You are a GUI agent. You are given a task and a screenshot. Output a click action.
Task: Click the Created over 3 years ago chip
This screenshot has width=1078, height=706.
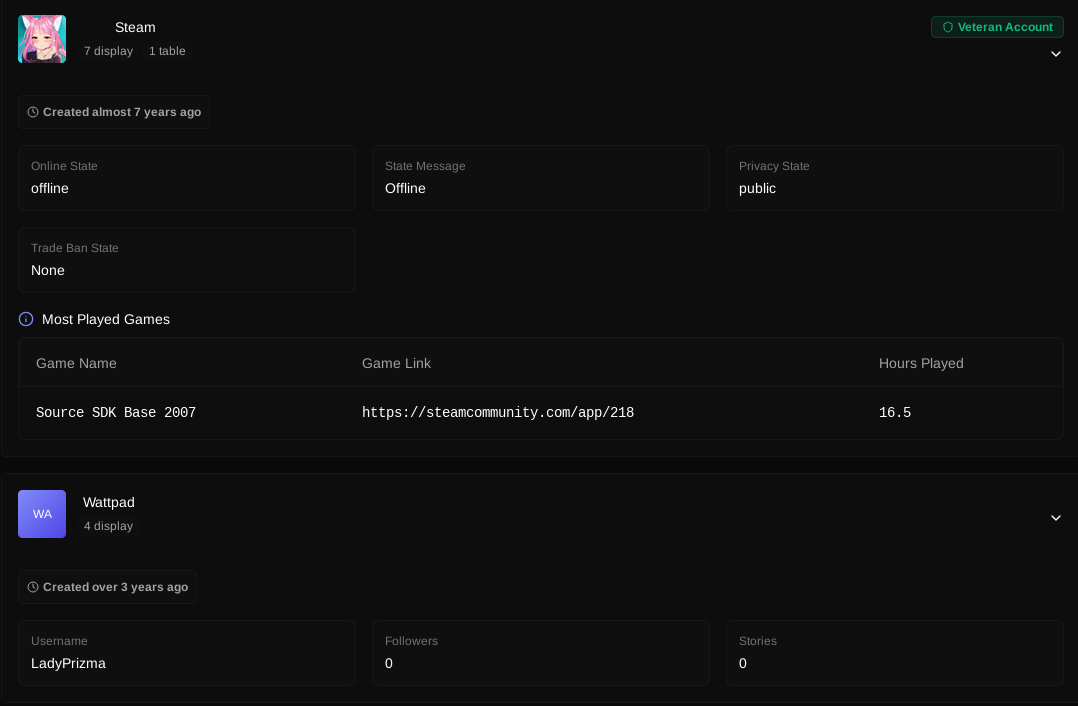[107, 587]
